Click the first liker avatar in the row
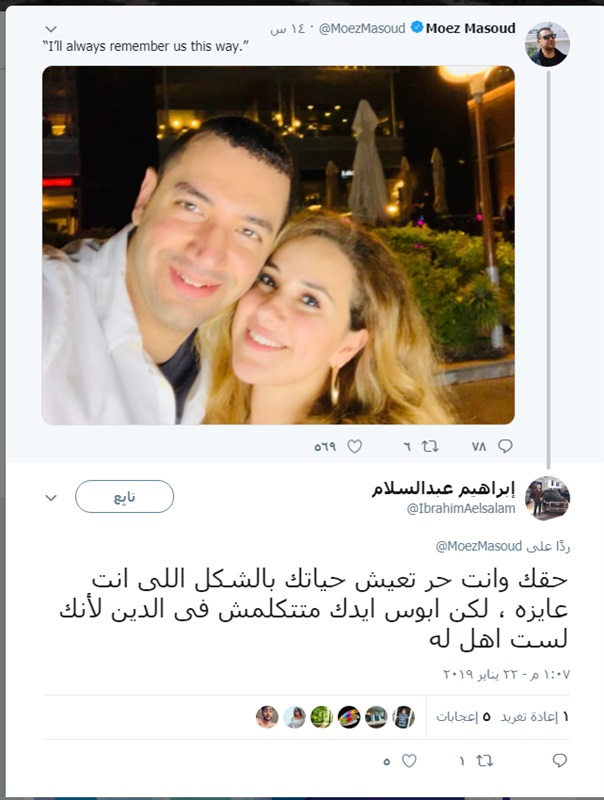 (404, 717)
